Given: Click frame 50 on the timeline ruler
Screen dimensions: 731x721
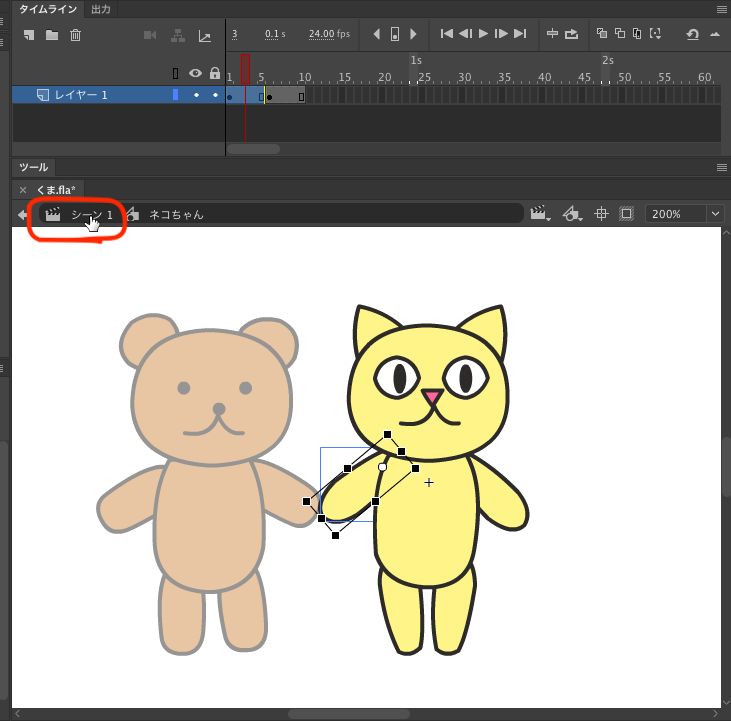Looking at the screenshot, I should point(624,77).
